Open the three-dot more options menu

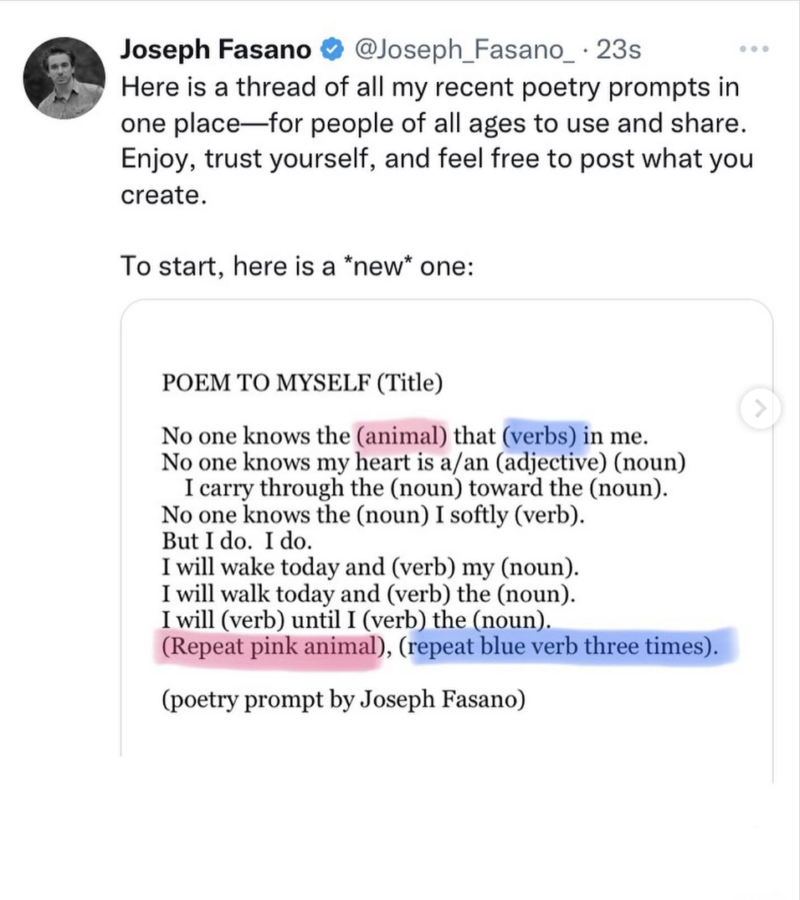click(x=751, y=48)
